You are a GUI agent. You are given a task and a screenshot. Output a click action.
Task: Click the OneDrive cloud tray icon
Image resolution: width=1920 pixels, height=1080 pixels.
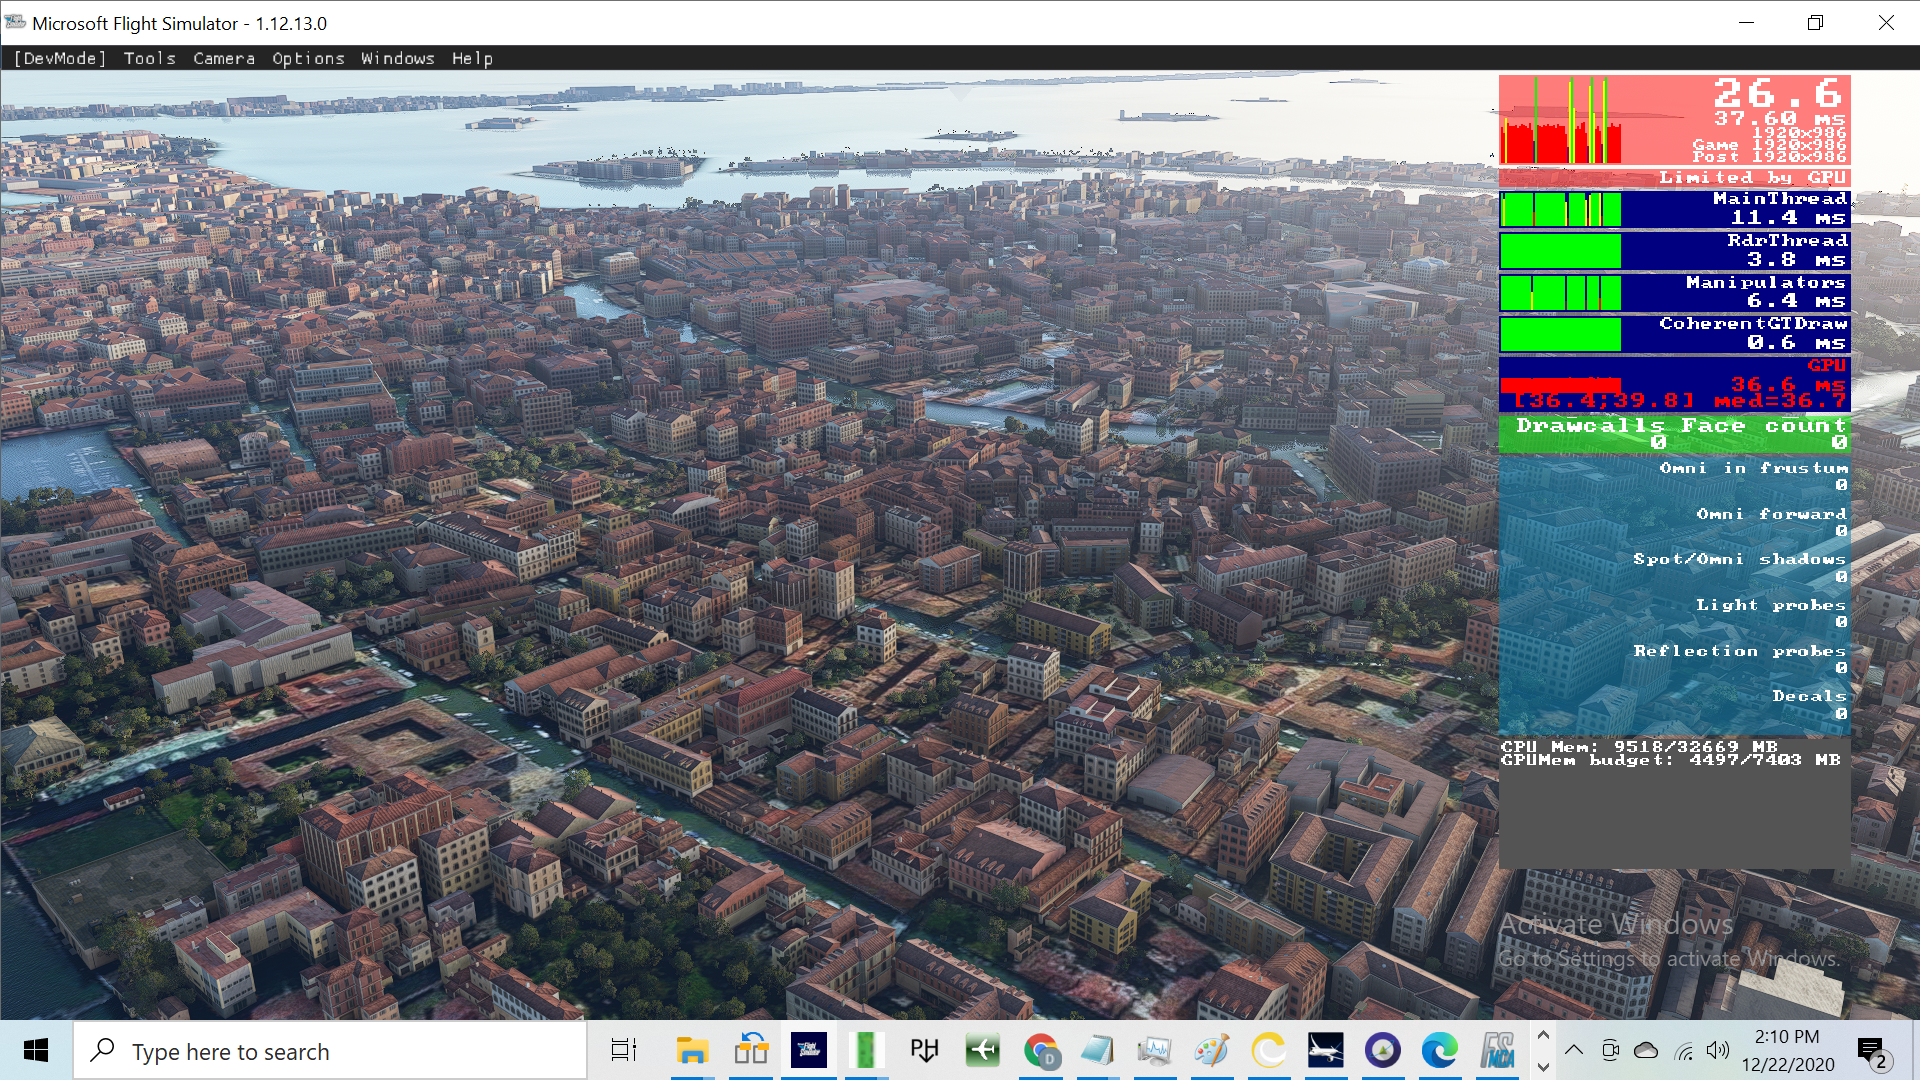[x=1646, y=1050]
